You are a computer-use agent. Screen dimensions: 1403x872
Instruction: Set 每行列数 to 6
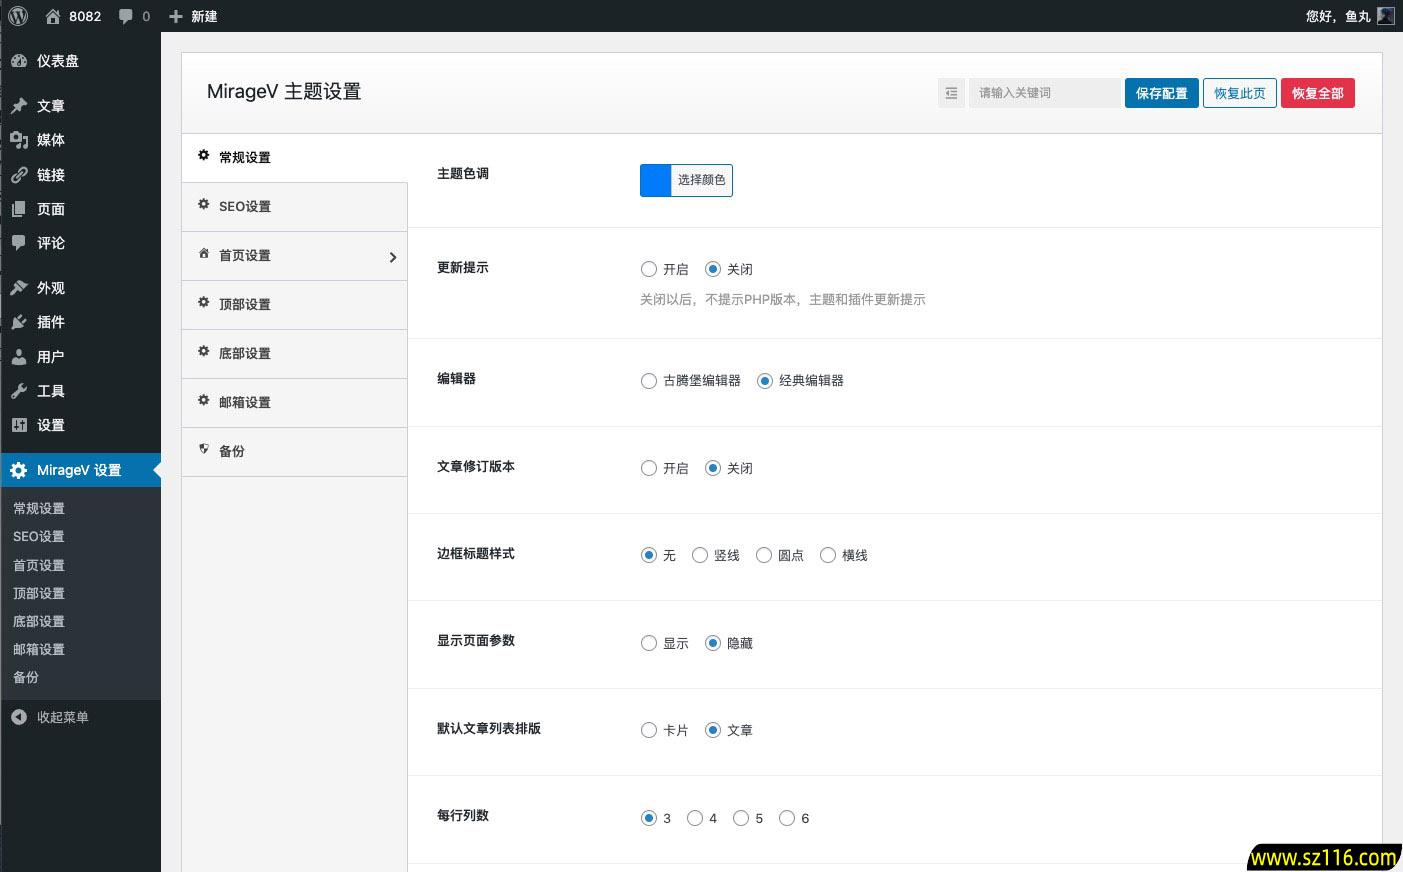(x=787, y=818)
